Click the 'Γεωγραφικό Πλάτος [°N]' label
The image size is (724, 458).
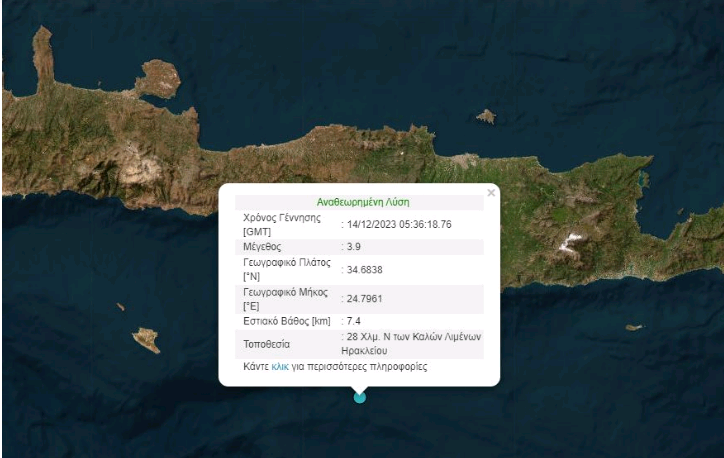(287, 270)
